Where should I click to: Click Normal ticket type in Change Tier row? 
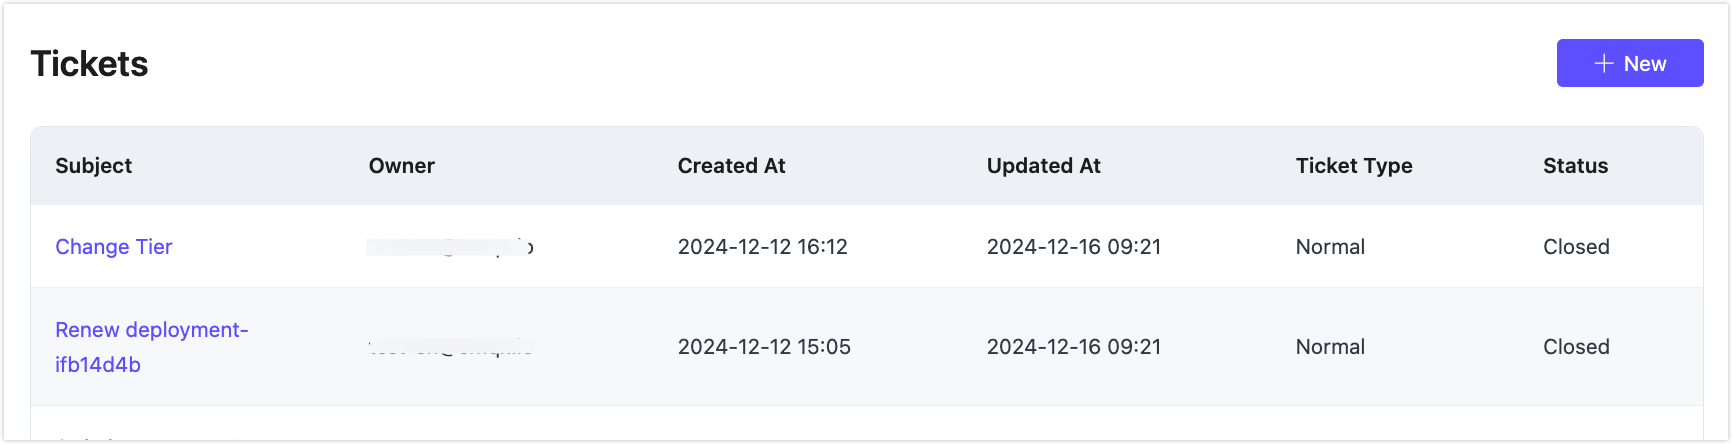pos(1330,247)
